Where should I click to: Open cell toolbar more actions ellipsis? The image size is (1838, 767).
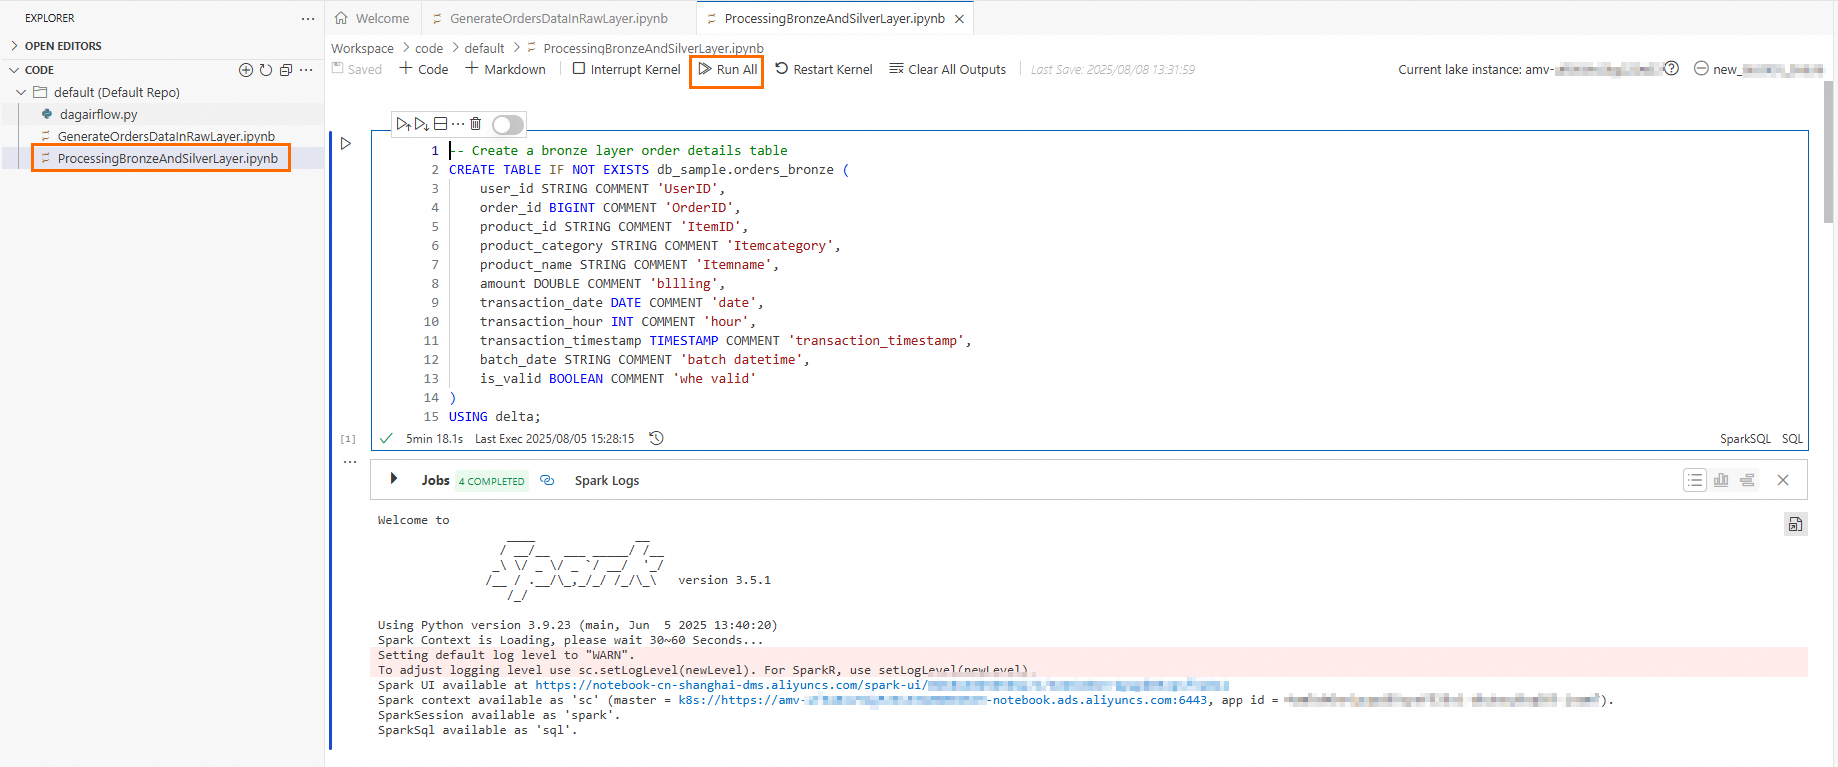[x=458, y=124]
